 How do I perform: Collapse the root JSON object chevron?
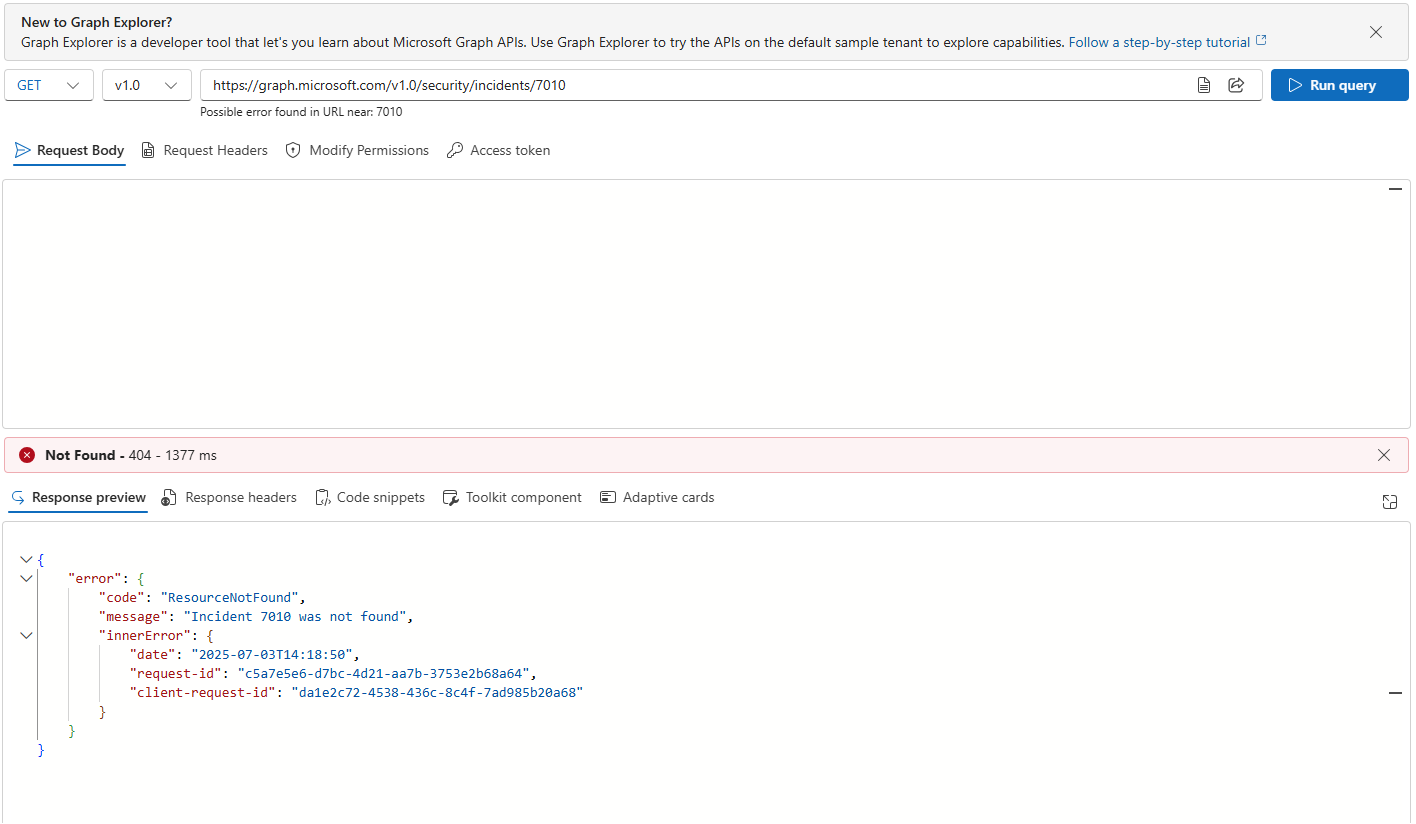[26, 560]
